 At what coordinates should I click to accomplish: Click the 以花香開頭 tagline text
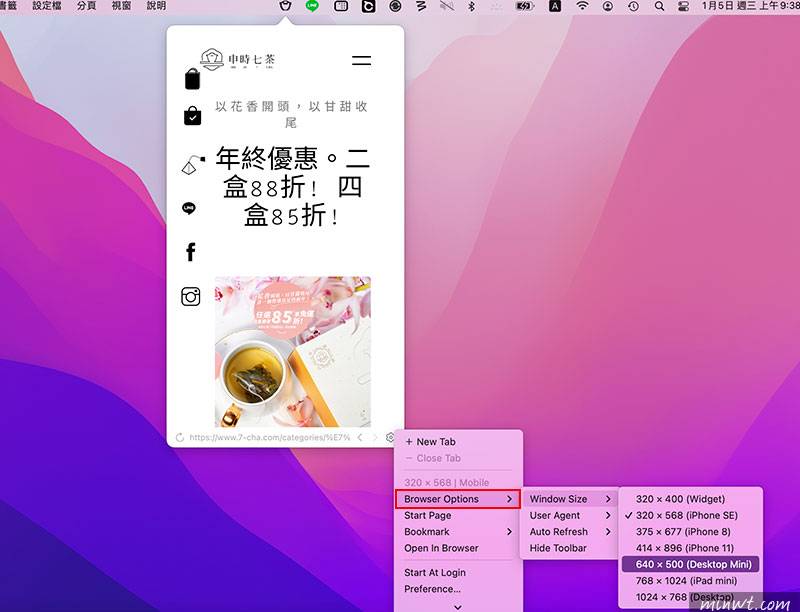tap(291, 114)
